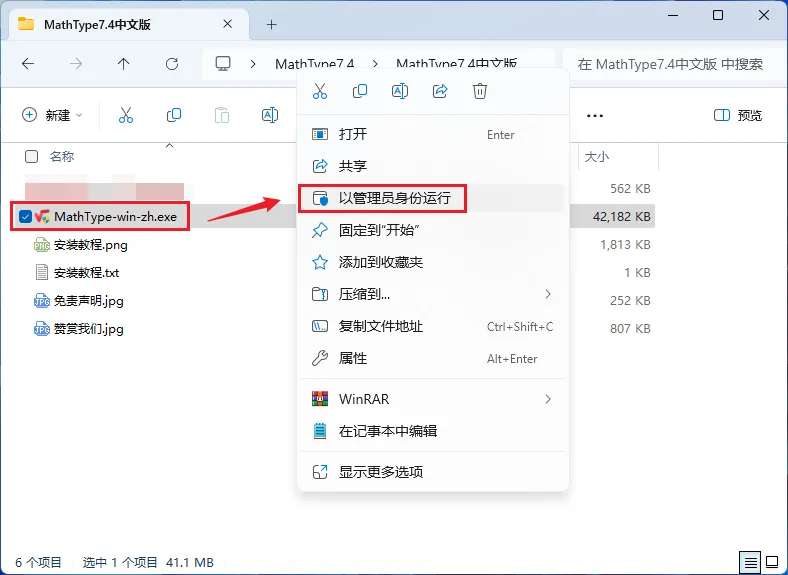Click the Copy icon in context menu

pos(360,91)
